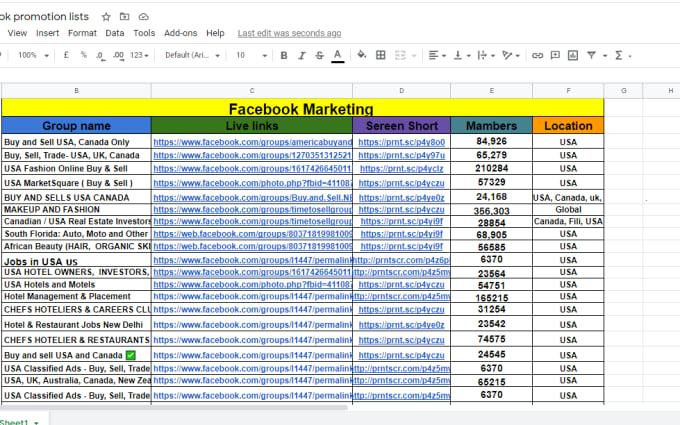This screenshot has height=425, width=680.
Task: Select members cell 84,926
Action: (x=491, y=141)
